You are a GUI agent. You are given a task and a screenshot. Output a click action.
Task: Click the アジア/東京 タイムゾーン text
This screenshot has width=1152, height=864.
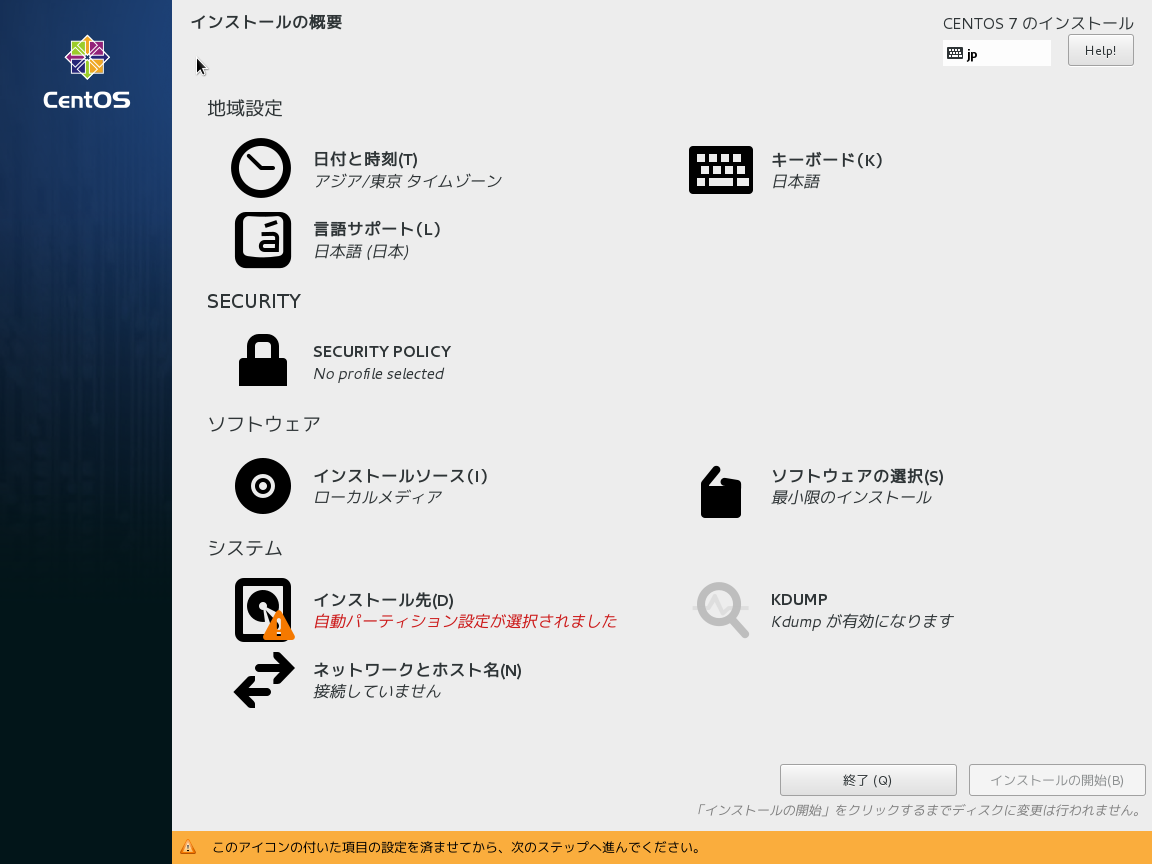[x=408, y=181]
